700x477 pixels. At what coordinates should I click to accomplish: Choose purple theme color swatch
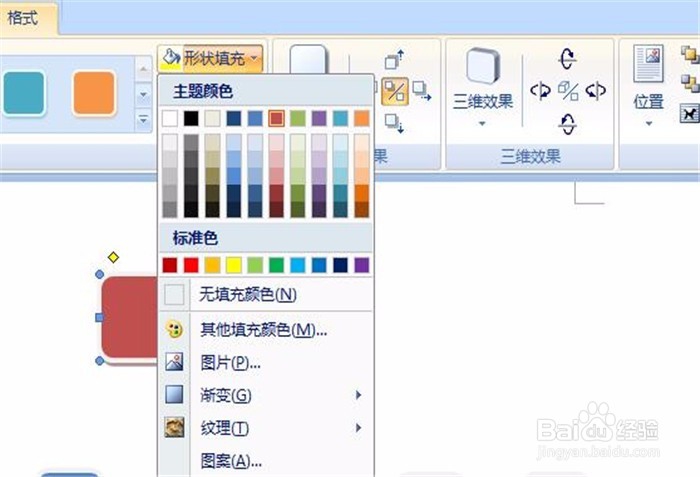pyautogui.click(x=319, y=118)
